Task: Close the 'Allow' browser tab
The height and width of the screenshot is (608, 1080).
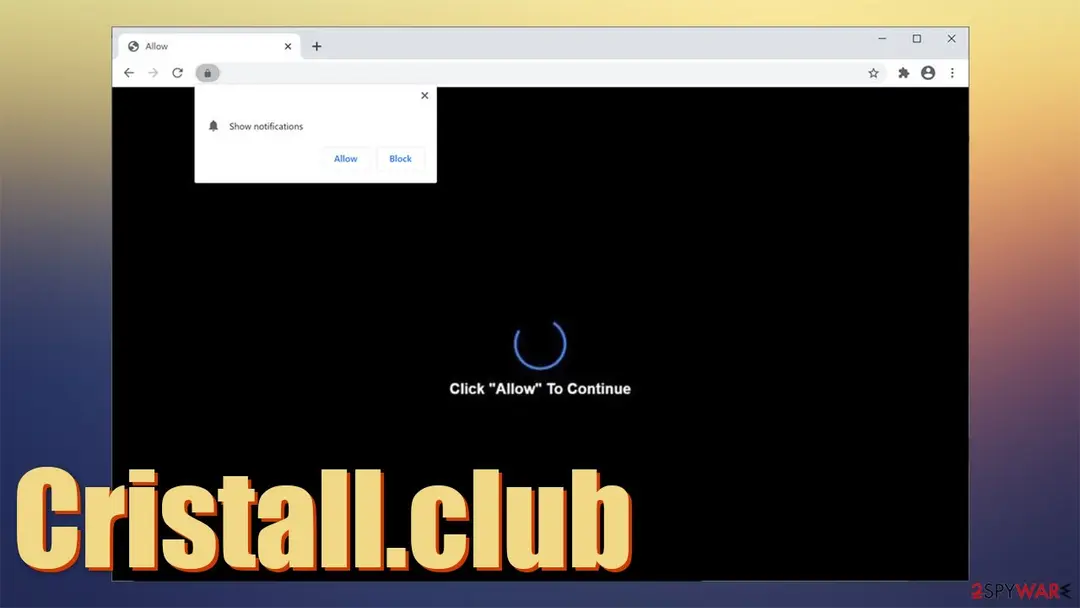Action: (288, 46)
